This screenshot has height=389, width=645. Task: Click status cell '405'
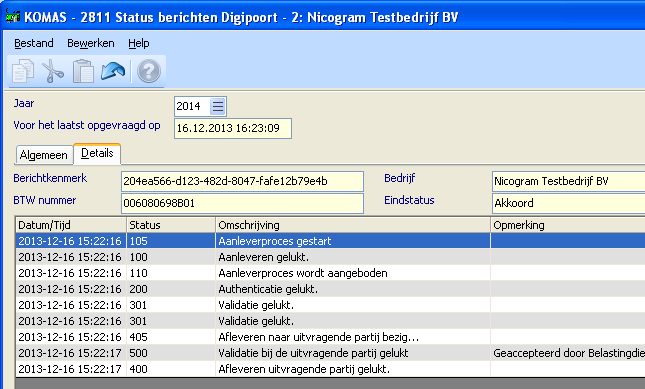[x=171, y=337]
